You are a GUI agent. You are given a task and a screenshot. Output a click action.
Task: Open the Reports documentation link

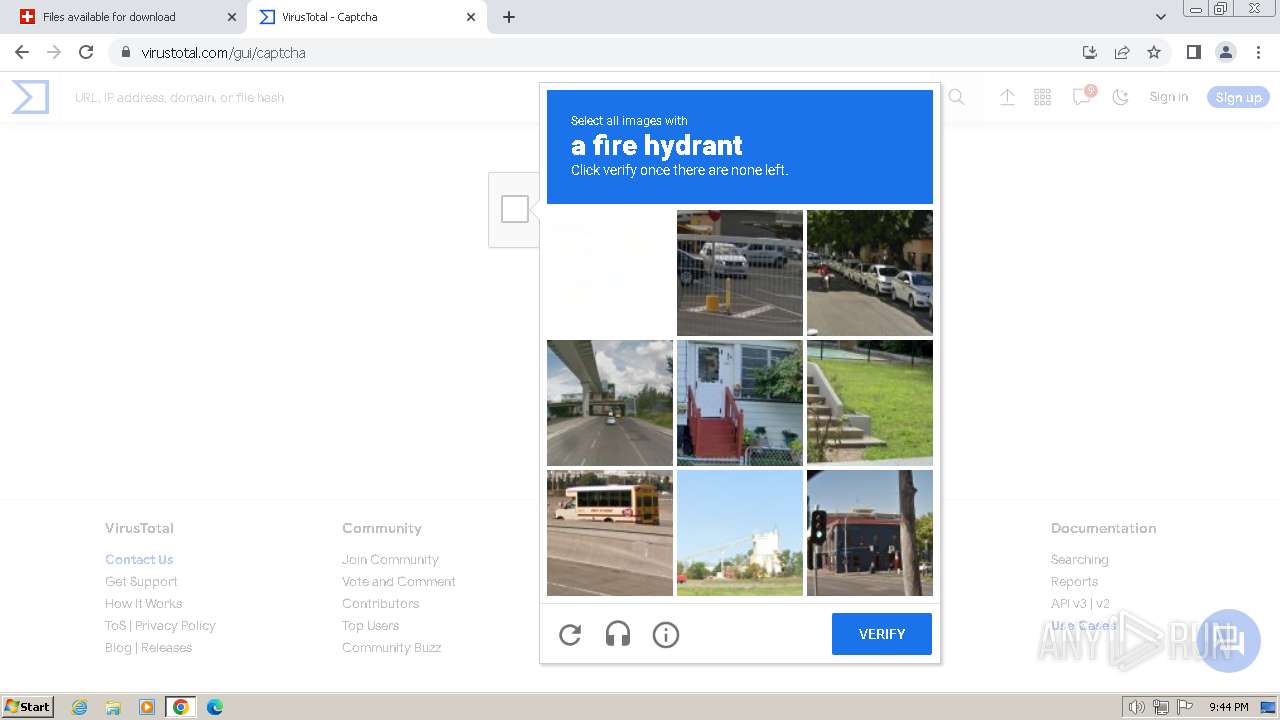point(1074,581)
